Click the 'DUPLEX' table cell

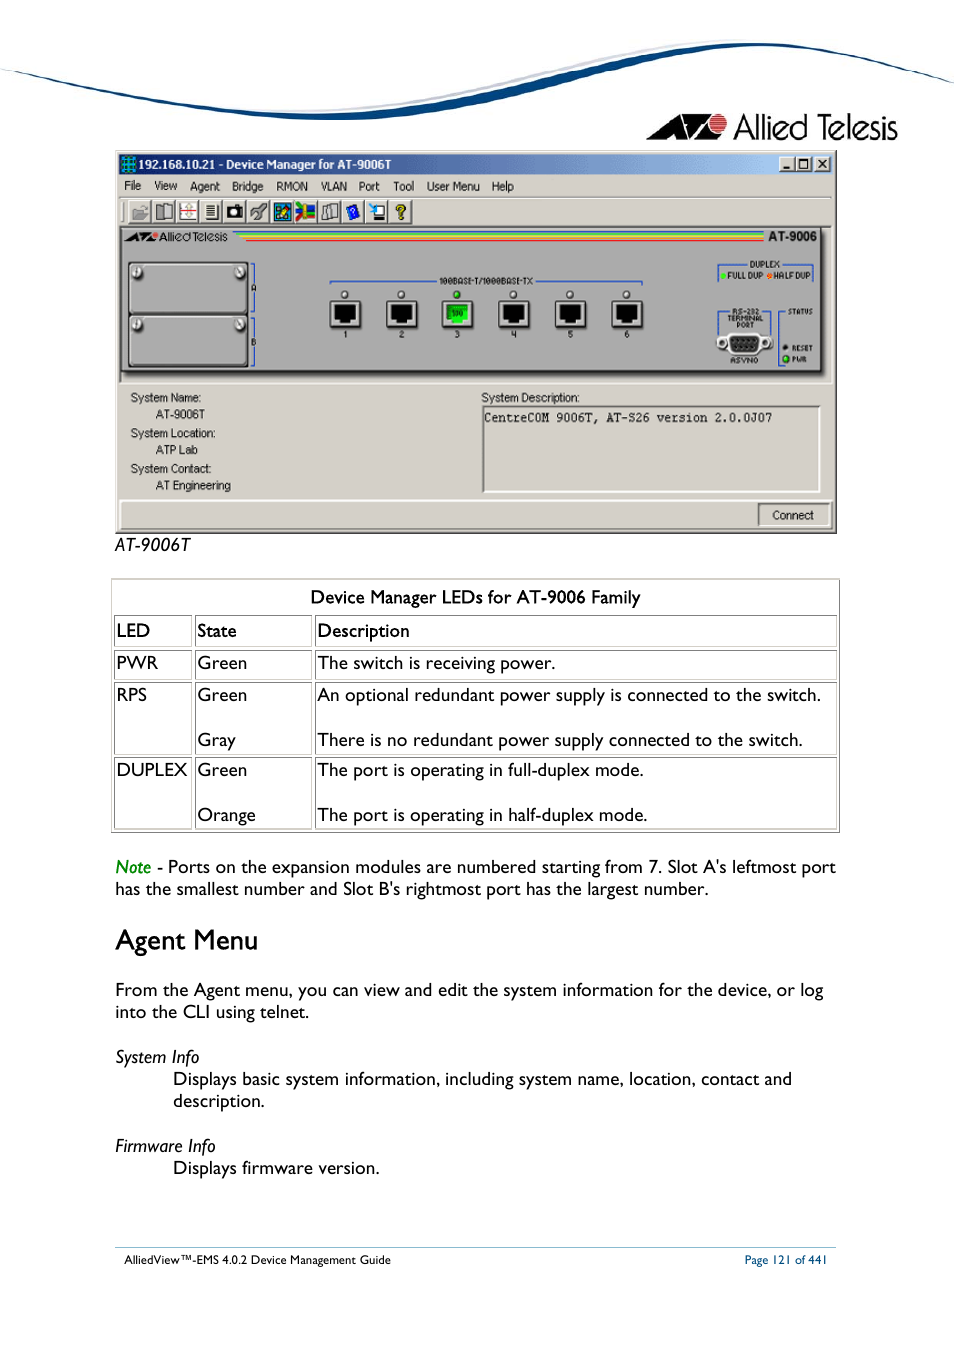pos(153,793)
